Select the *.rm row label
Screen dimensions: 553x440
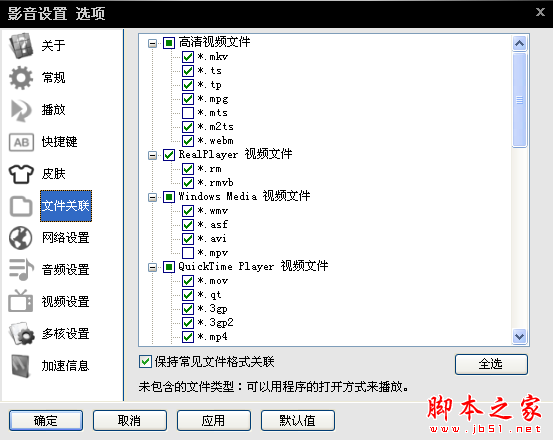[x=209, y=169]
